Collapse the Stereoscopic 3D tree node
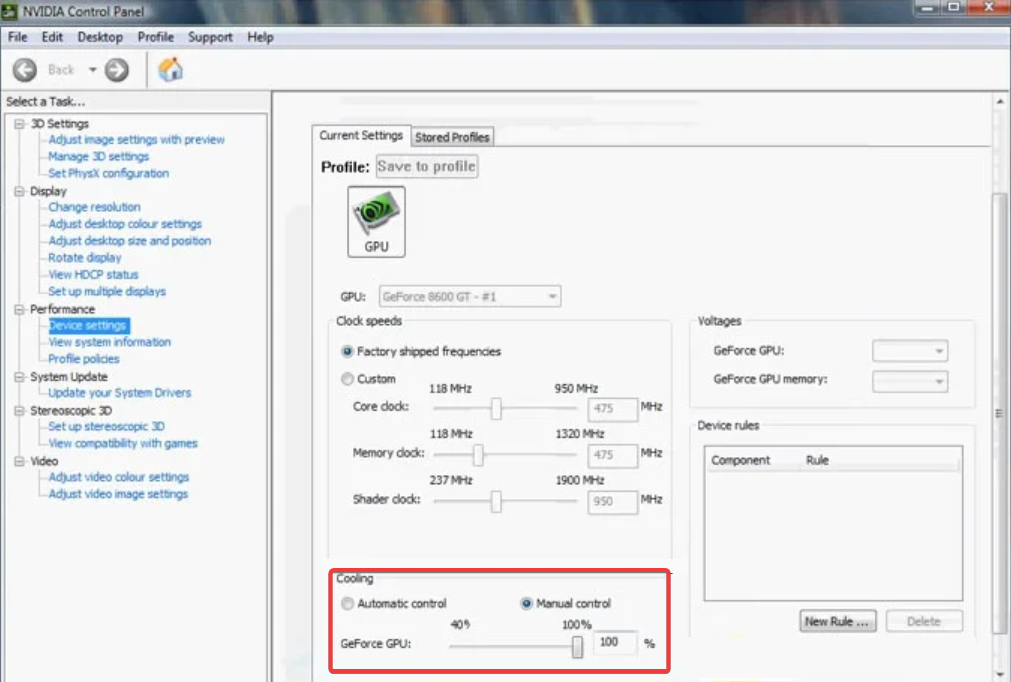The image size is (1011, 682). tap(19, 410)
